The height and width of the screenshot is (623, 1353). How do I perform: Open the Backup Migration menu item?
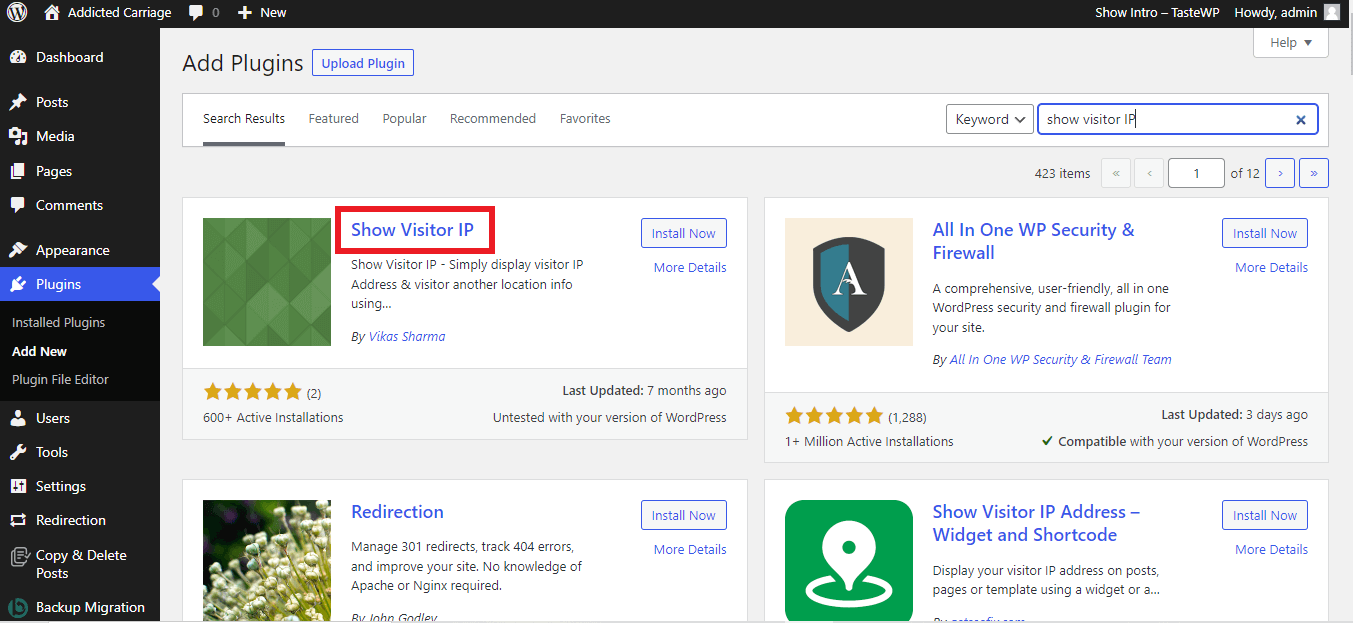click(89, 607)
